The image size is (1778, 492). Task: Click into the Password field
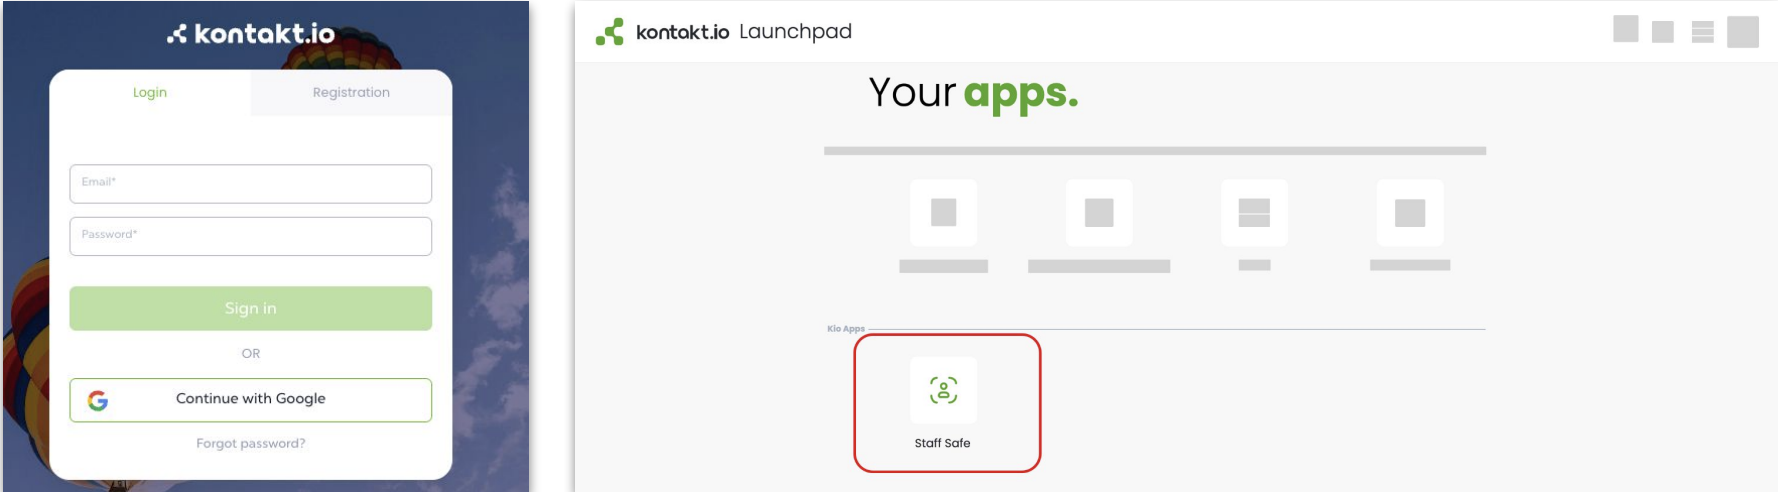[x=250, y=236]
